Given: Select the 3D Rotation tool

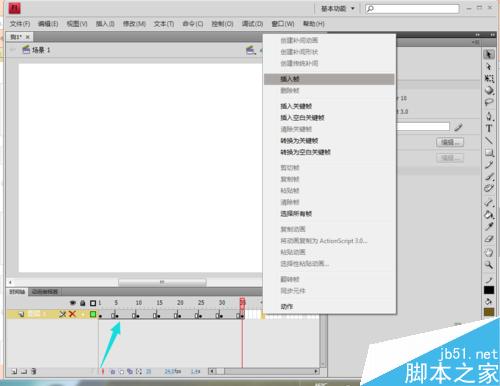Looking at the screenshot, I should [x=489, y=90].
